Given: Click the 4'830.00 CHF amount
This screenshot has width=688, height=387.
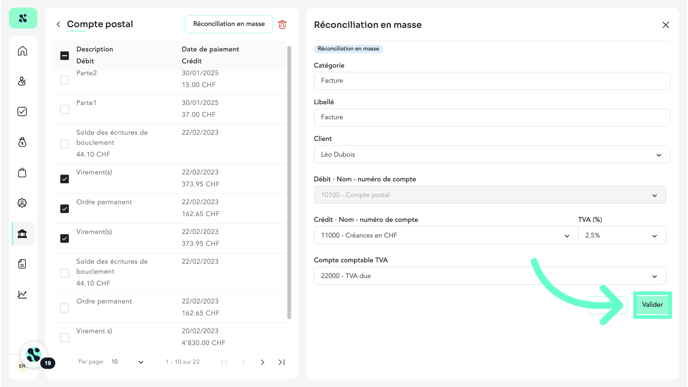Looking at the screenshot, I should click(x=204, y=343).
